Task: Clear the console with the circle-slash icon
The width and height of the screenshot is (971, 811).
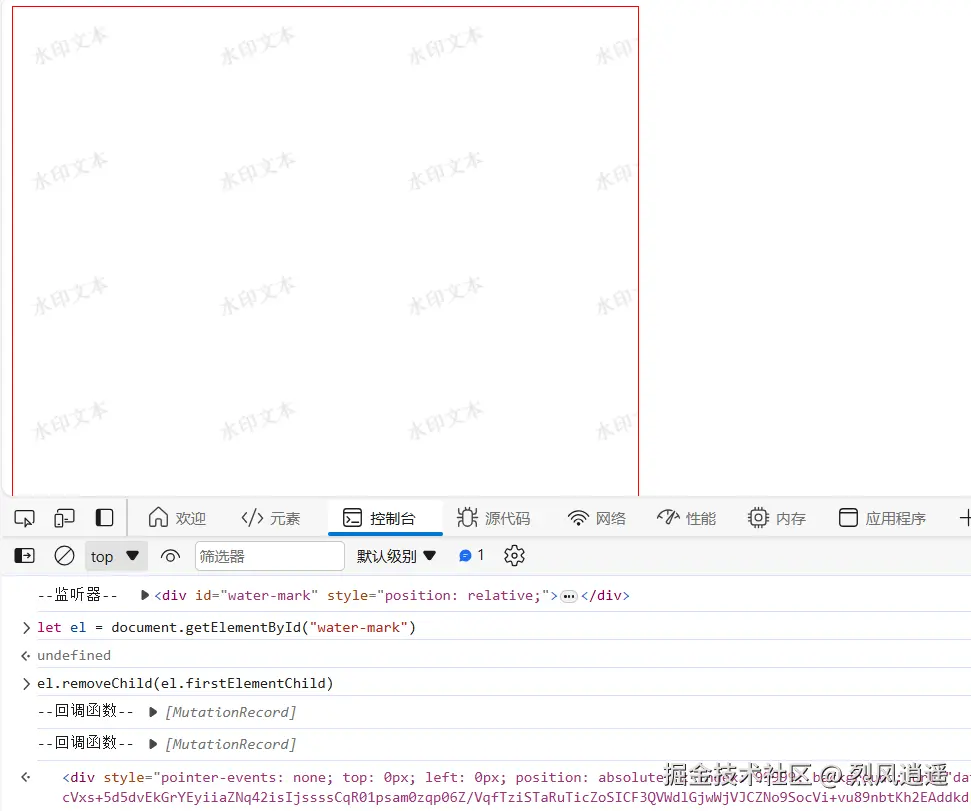Action: pos(64,555)
